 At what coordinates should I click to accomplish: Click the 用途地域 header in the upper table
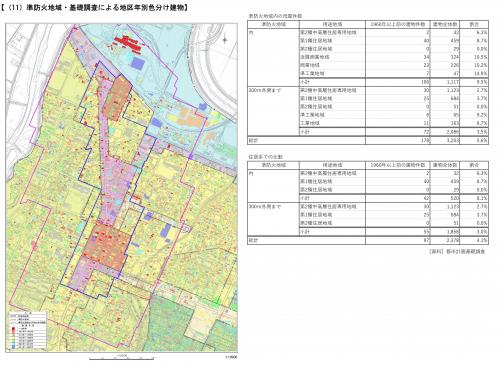332,24
